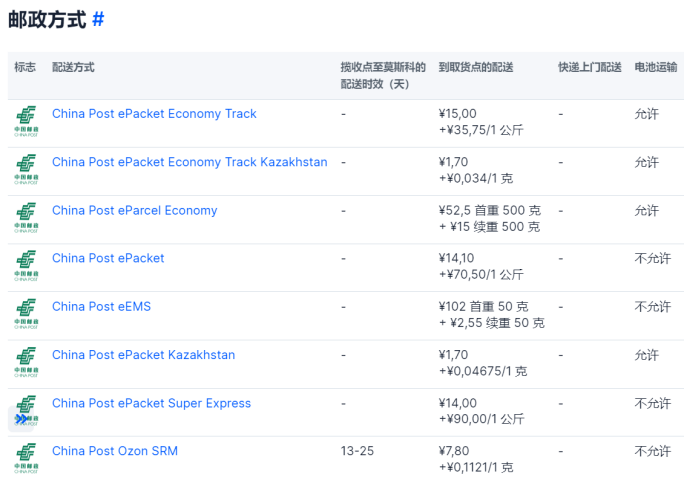Click the 配送方式 column header
Viewport: 684px width, 484px height.
pyautogui.click(x=73, y=67)
